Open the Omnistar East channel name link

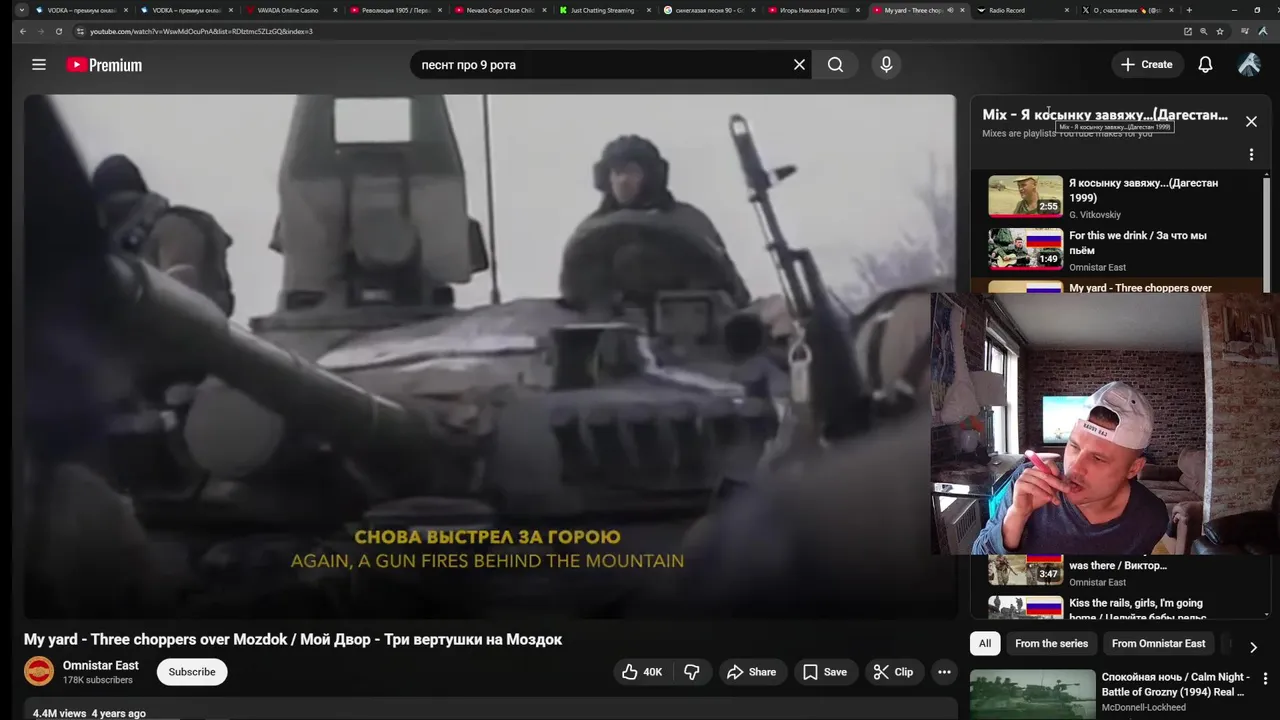point(101,665)
